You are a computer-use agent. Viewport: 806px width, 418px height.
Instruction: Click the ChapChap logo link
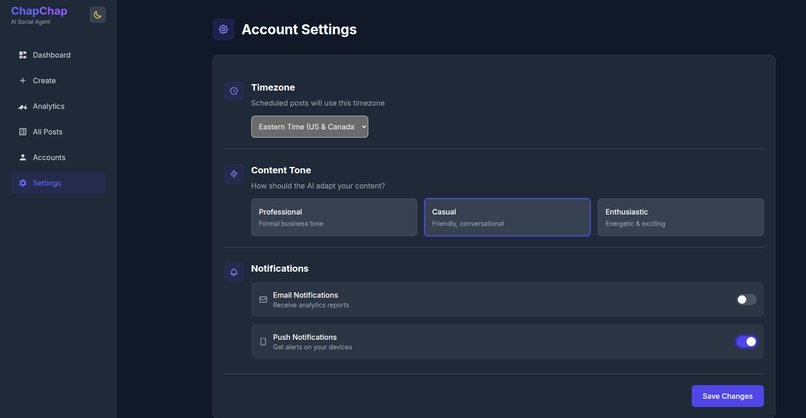click(x=39, y=11)
